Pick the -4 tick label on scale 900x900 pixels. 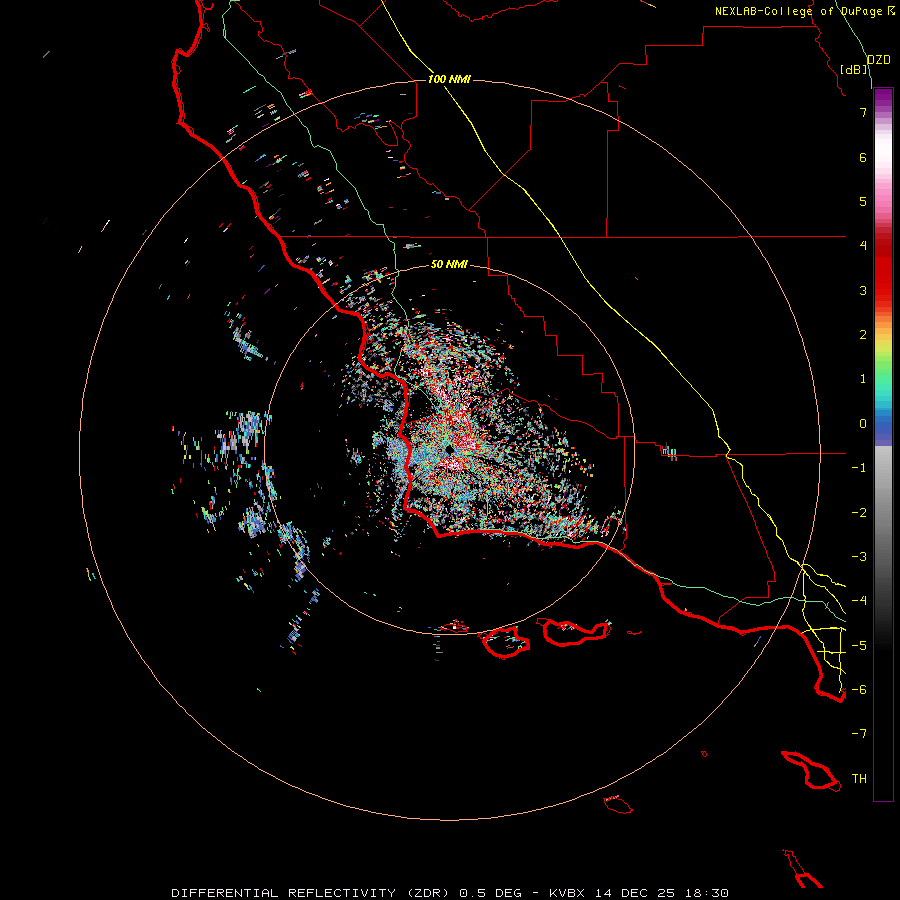(859, 601)
